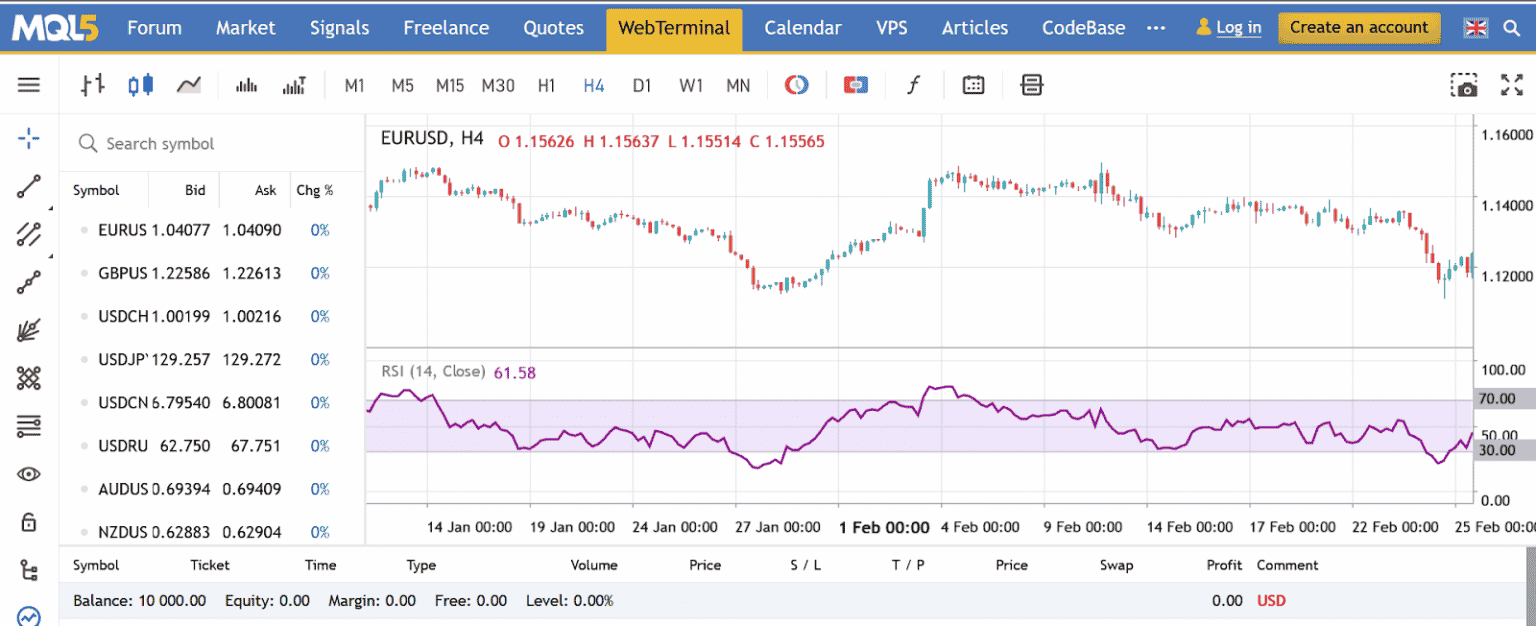Click the Search symbol field

(x=212, y=144)
